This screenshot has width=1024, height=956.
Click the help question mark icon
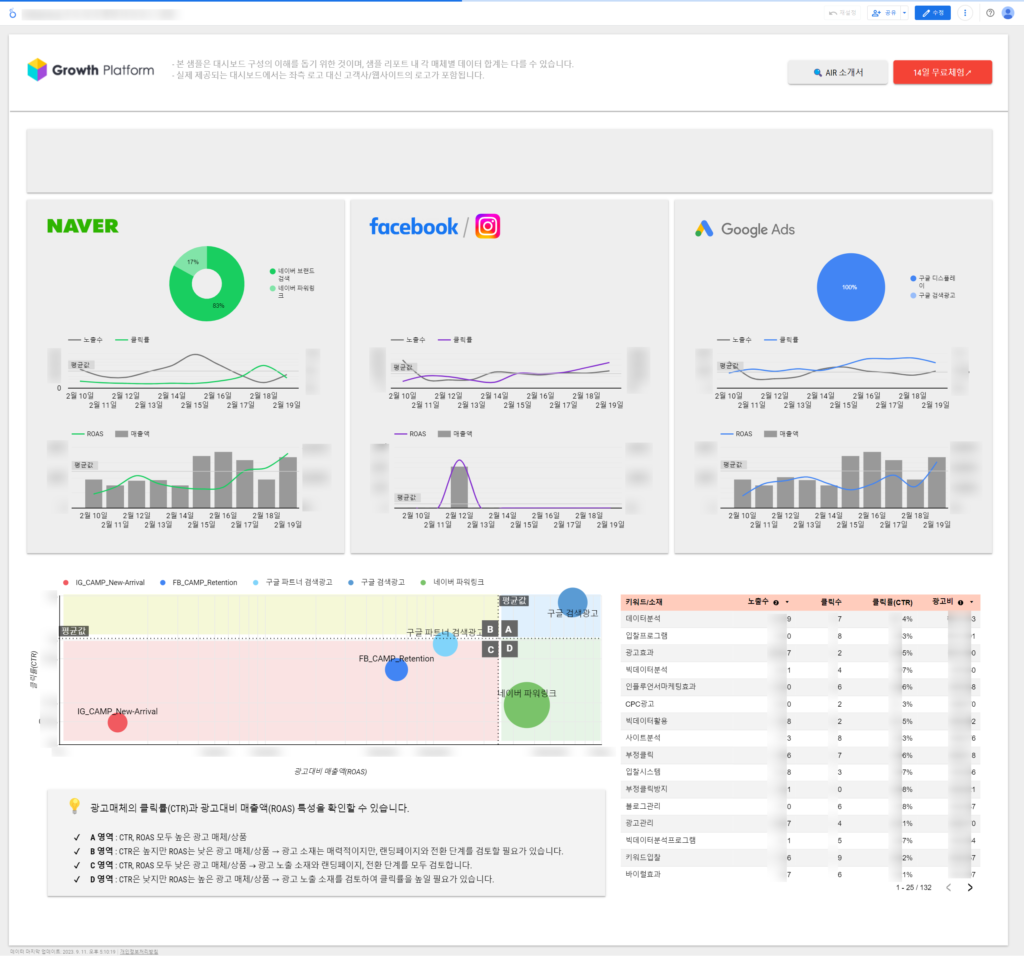(990, 12)
